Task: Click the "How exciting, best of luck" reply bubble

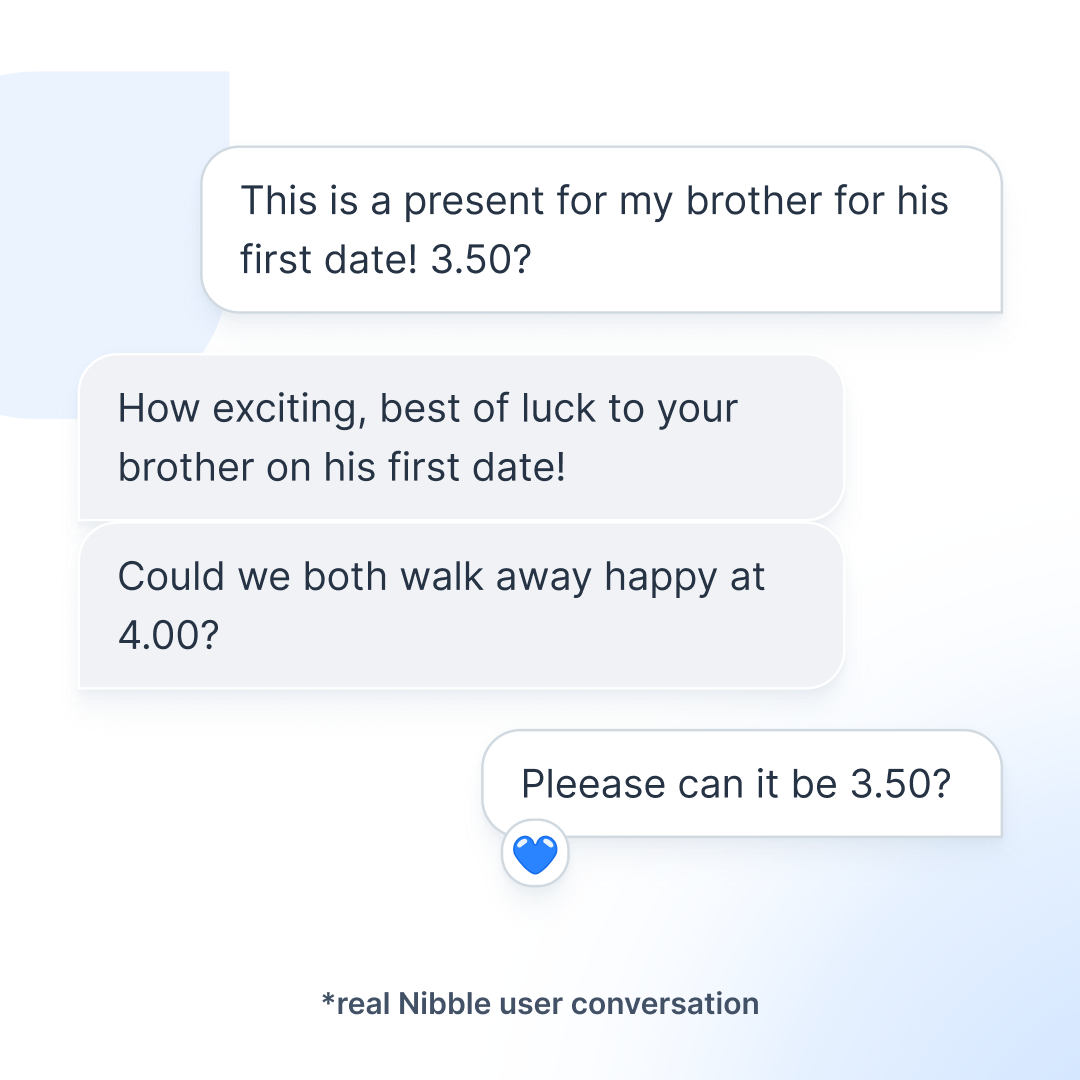Action: pos(460,437)
